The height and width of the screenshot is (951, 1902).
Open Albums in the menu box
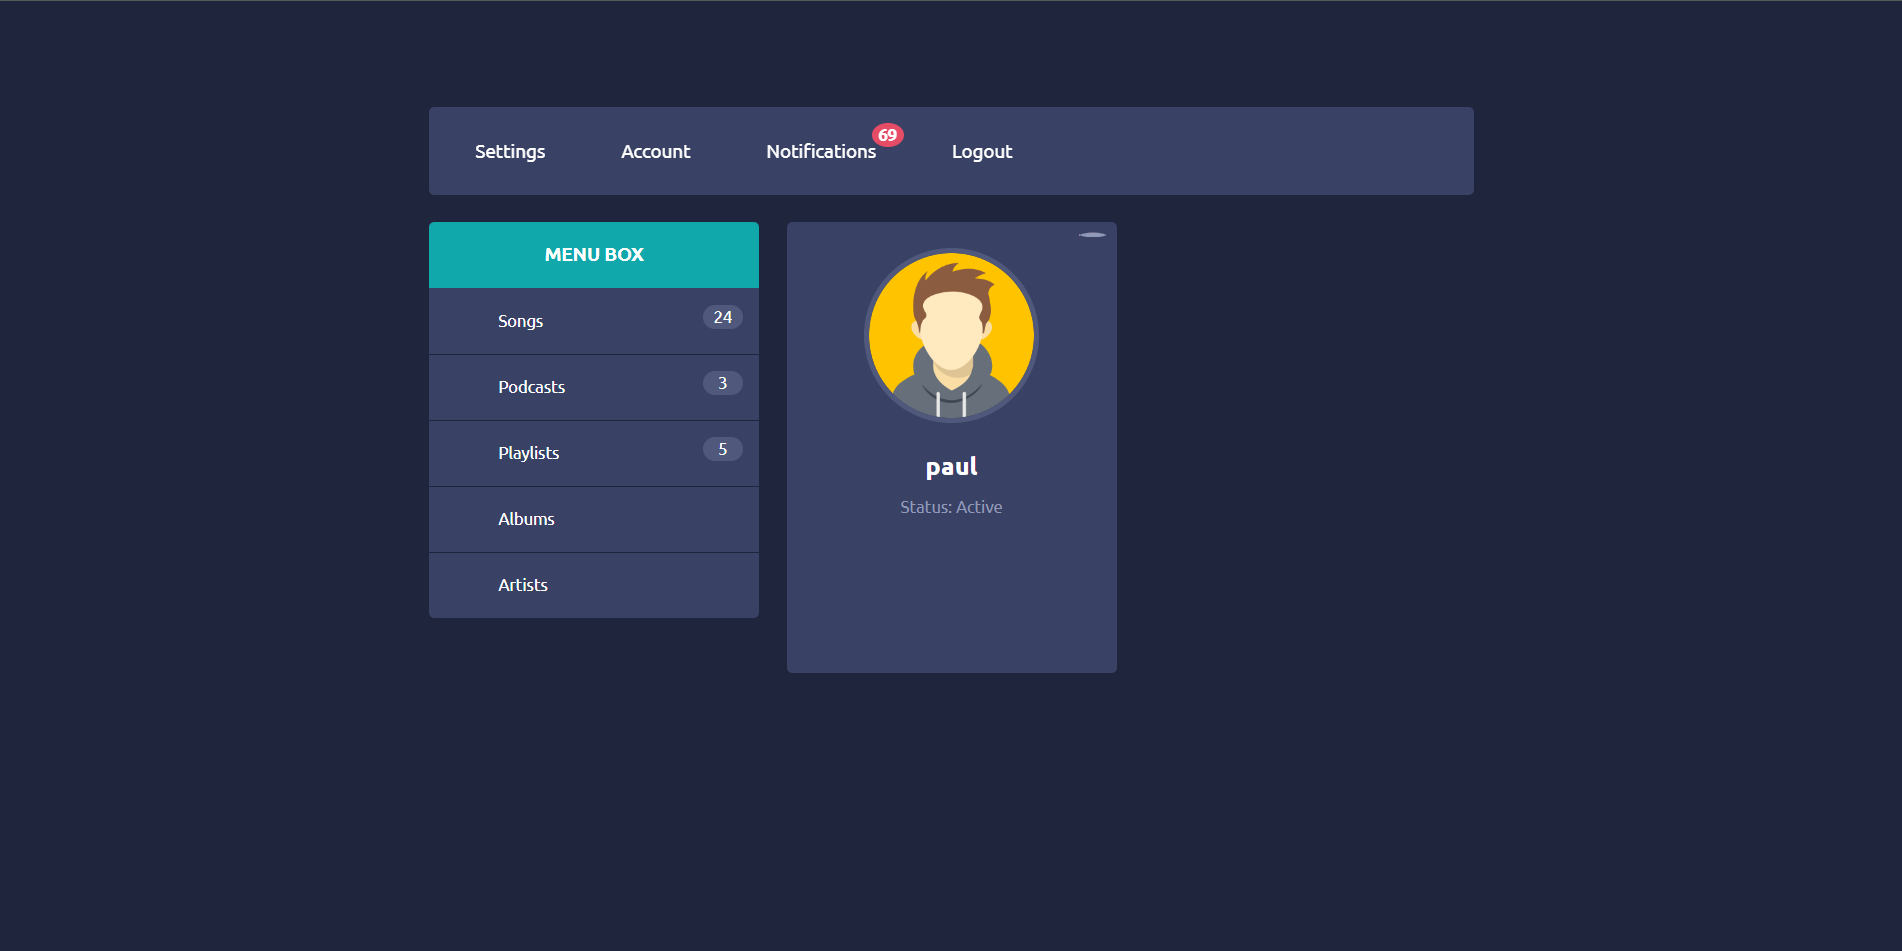point(526,519)
